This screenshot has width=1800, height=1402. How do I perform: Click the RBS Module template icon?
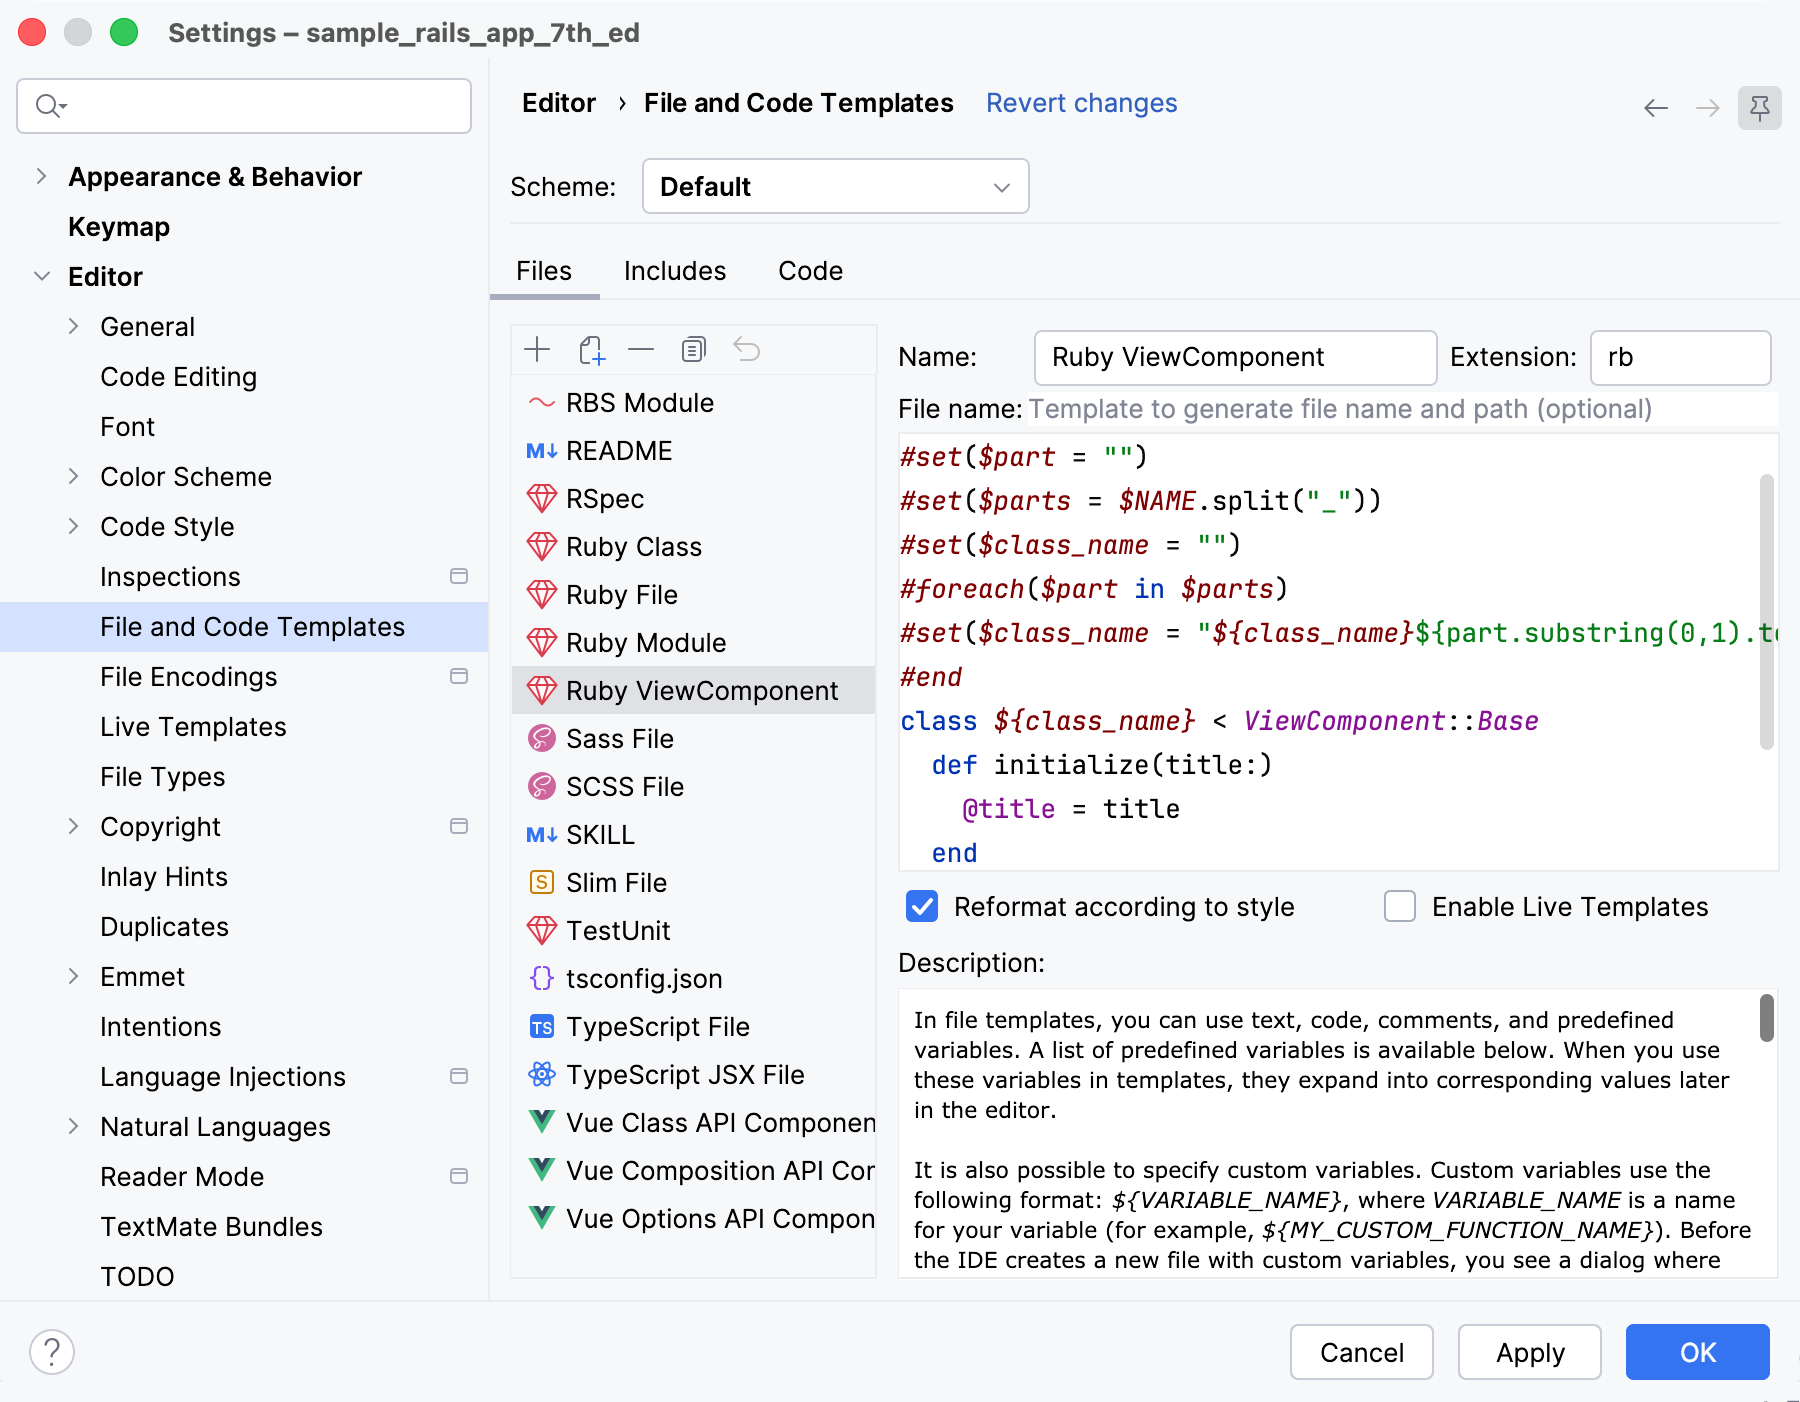click(x=541, y=403)
